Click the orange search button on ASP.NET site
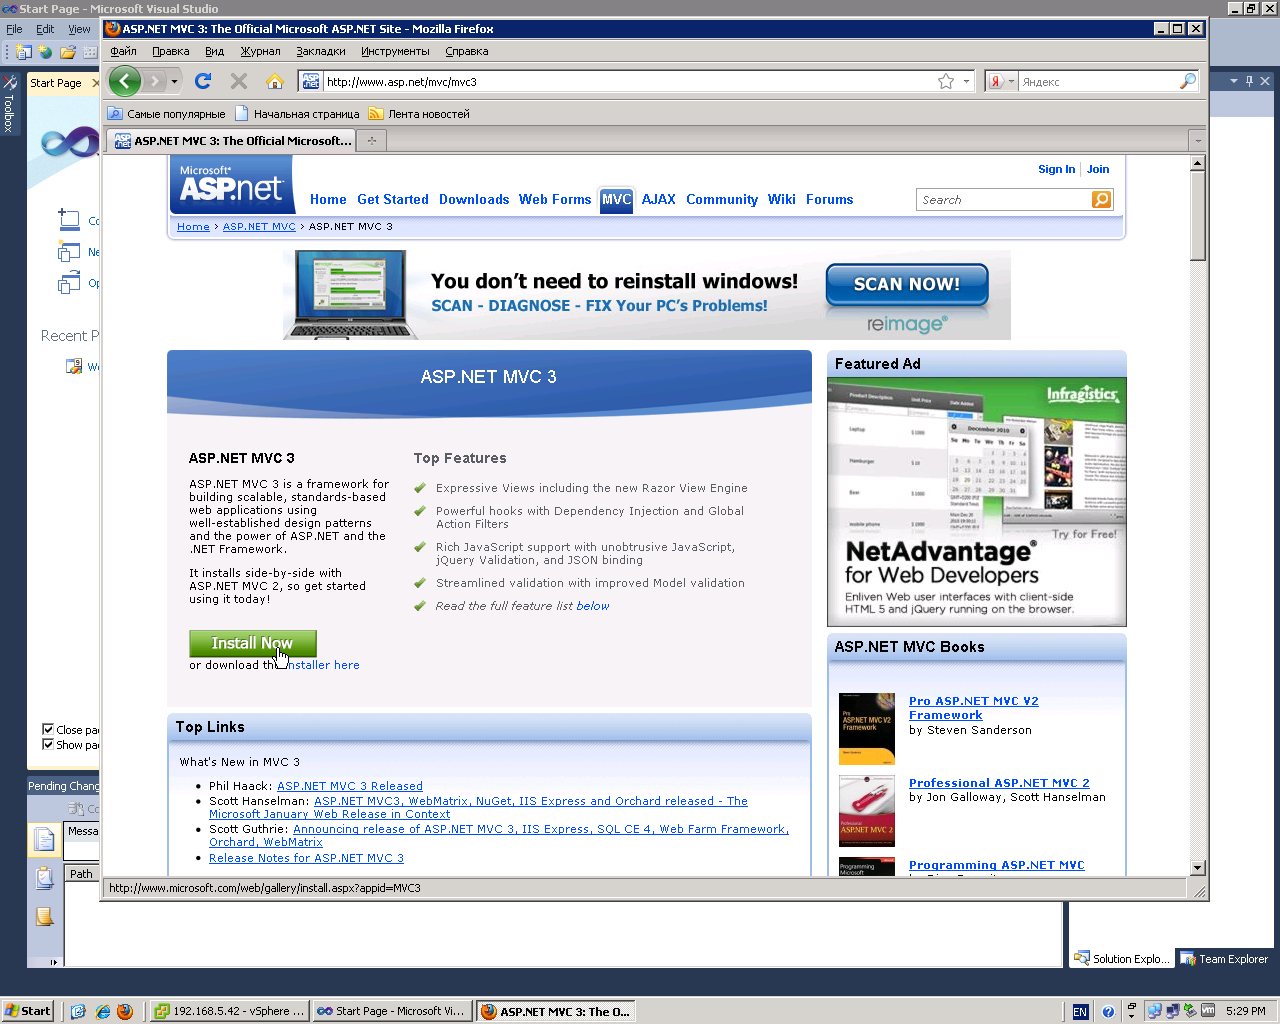This screenshot has width=1280, height=1024. coord(1101,200)
